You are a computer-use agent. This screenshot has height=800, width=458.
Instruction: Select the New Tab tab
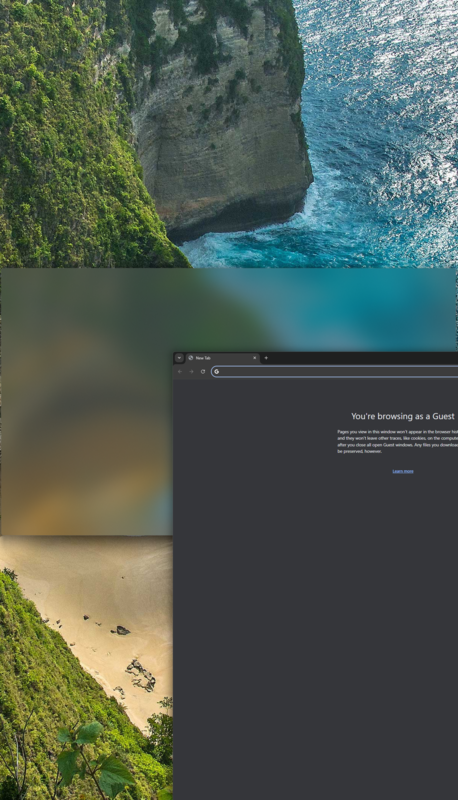click(223, 358)
